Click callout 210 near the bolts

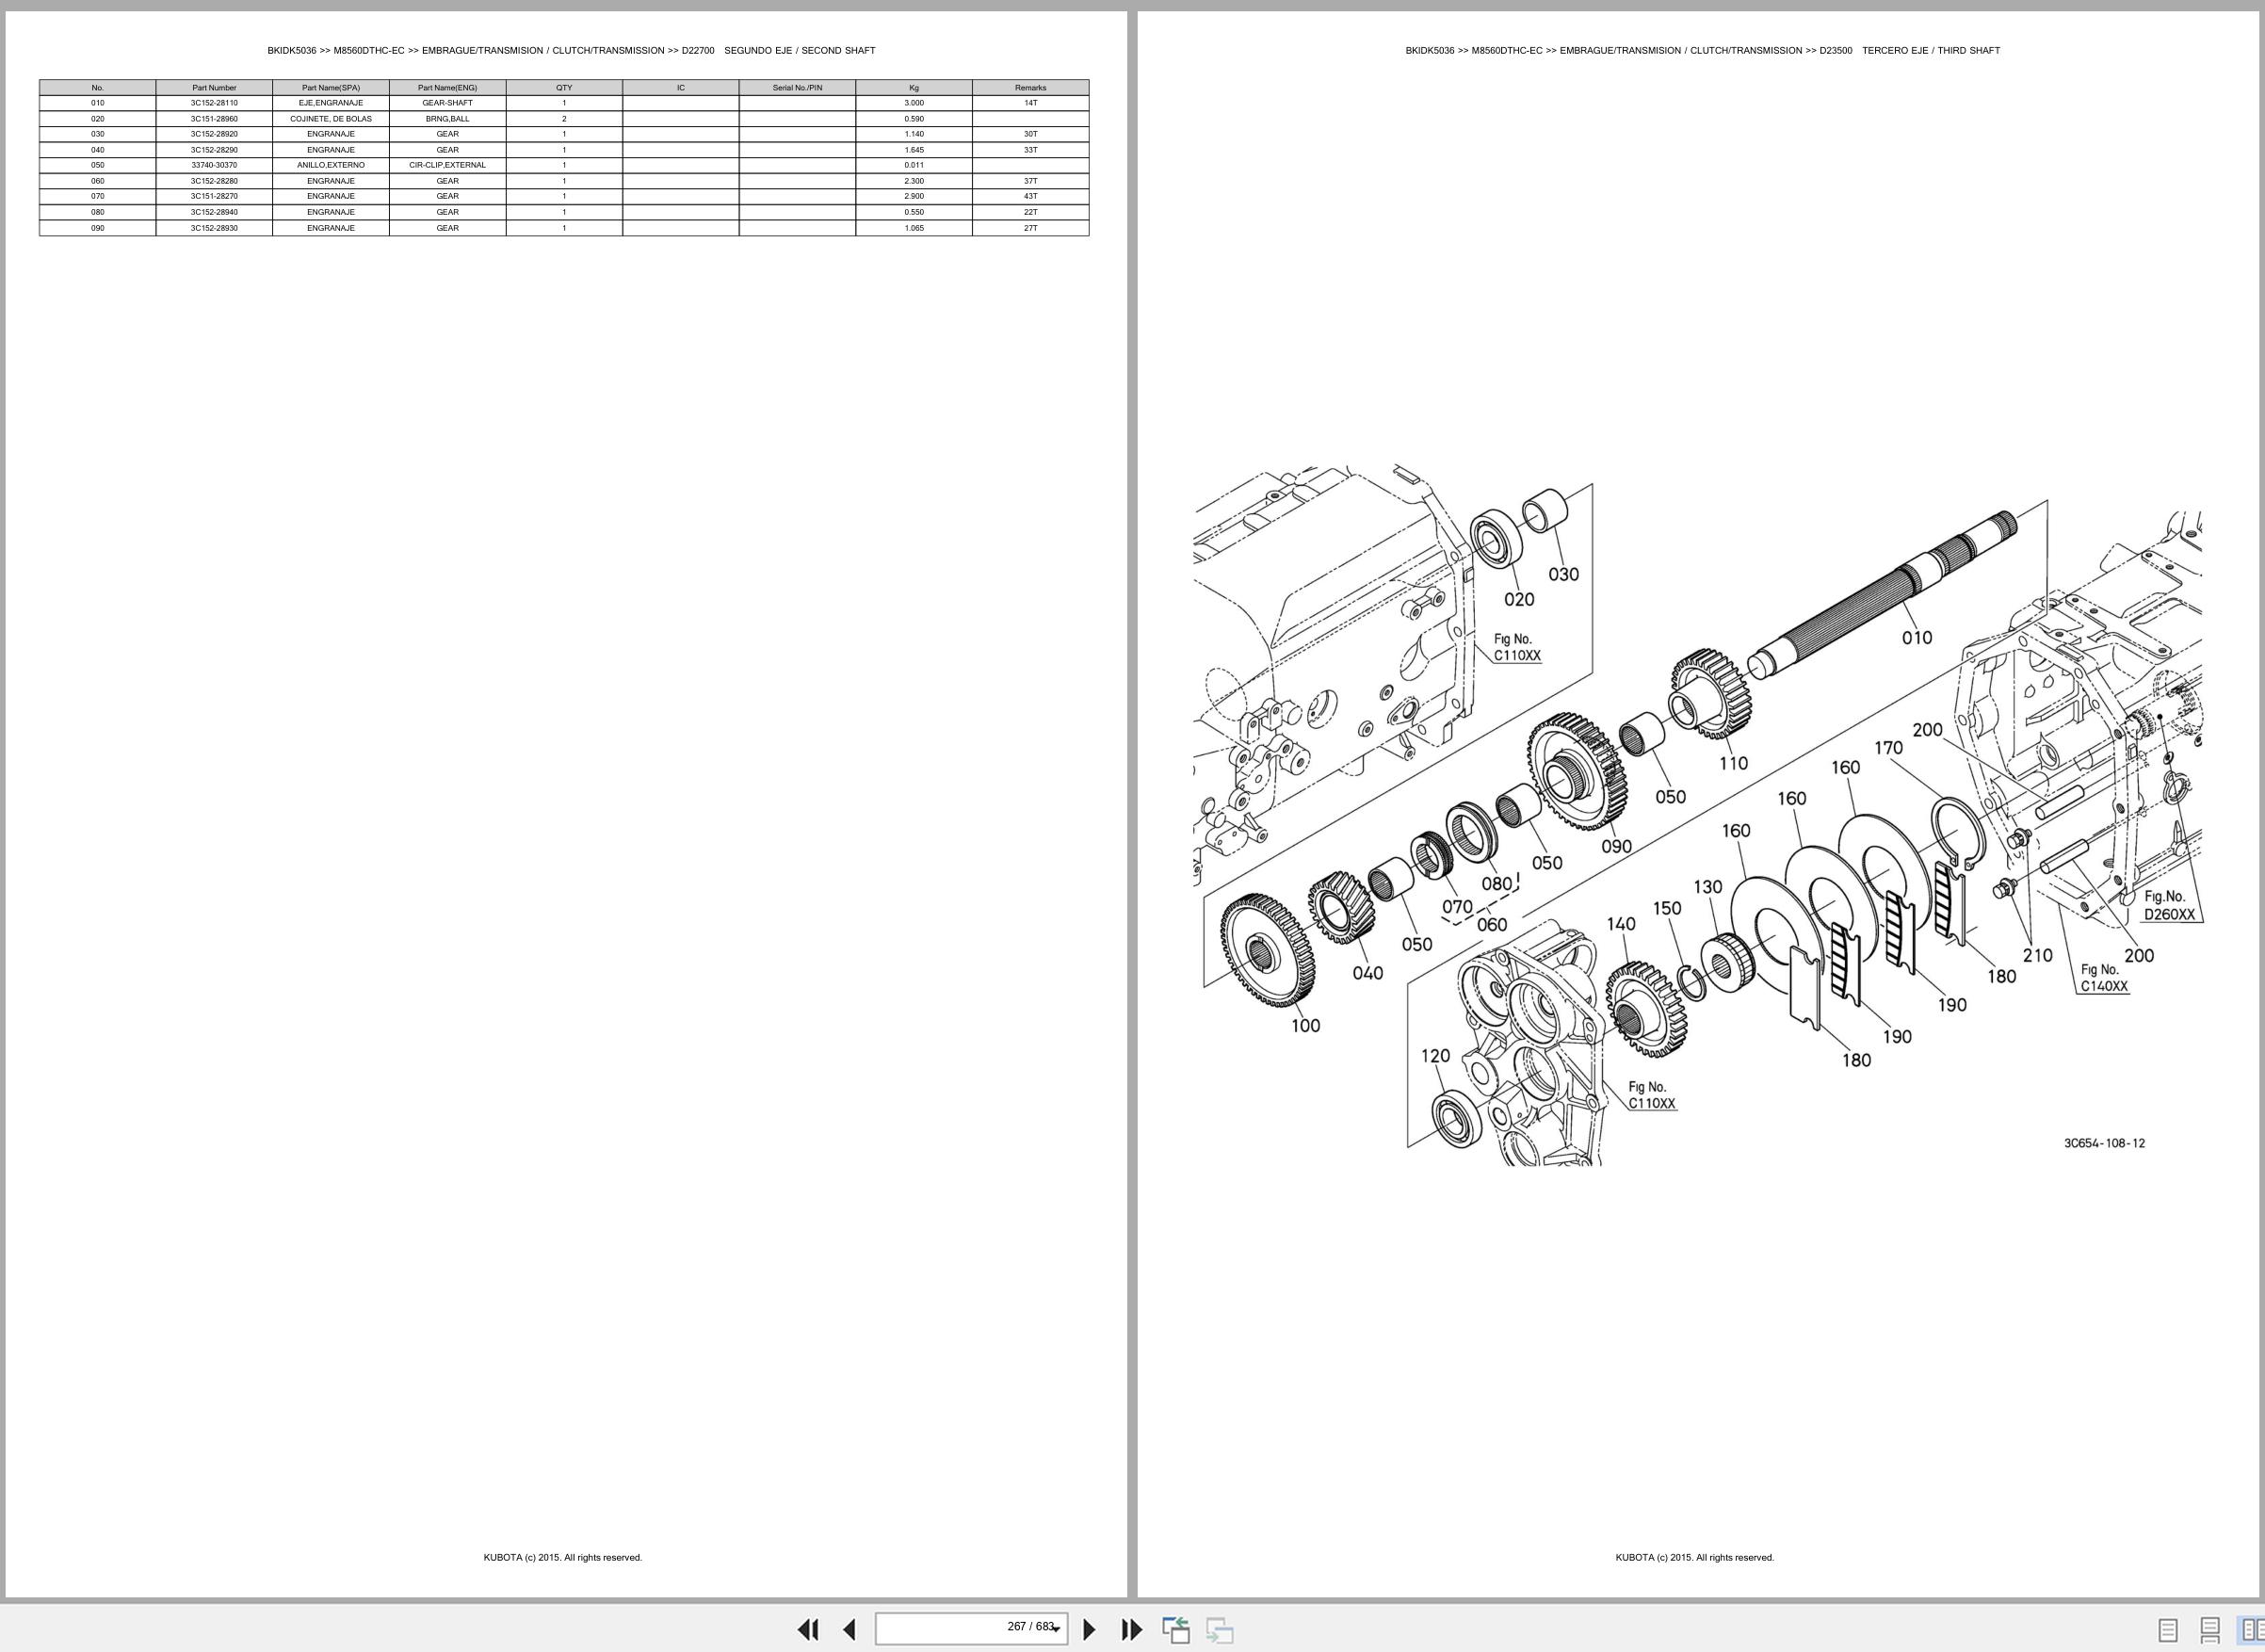[2037, 955]
